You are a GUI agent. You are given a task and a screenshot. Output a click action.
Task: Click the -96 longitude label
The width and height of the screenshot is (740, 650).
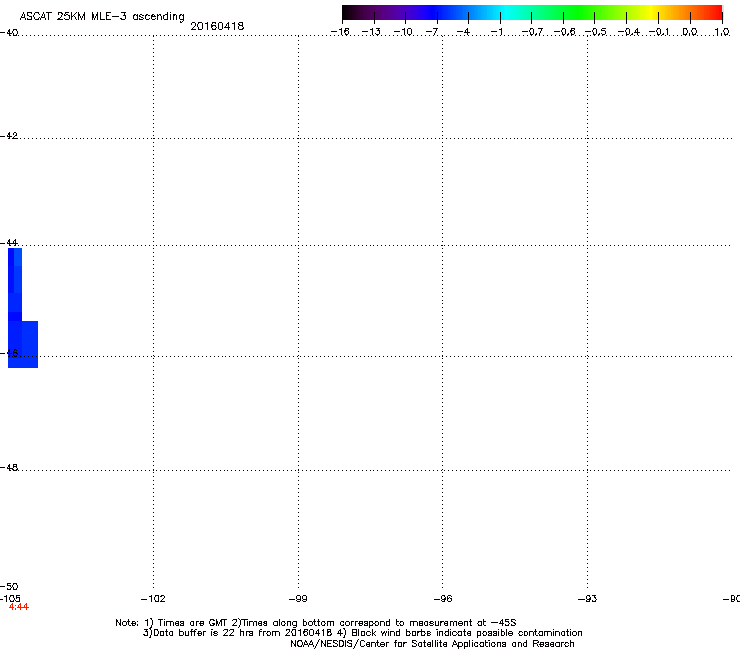tap(443, 598)
